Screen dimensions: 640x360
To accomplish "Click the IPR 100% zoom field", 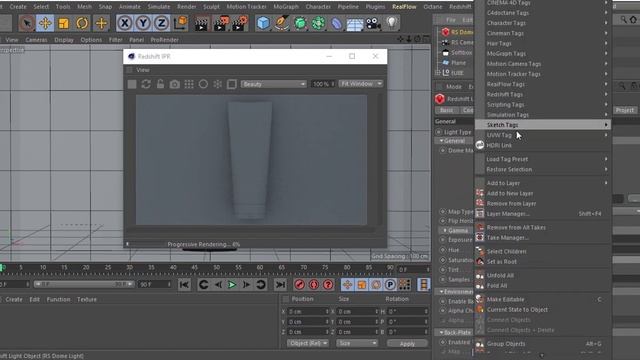I will click(x=322, y=84).
